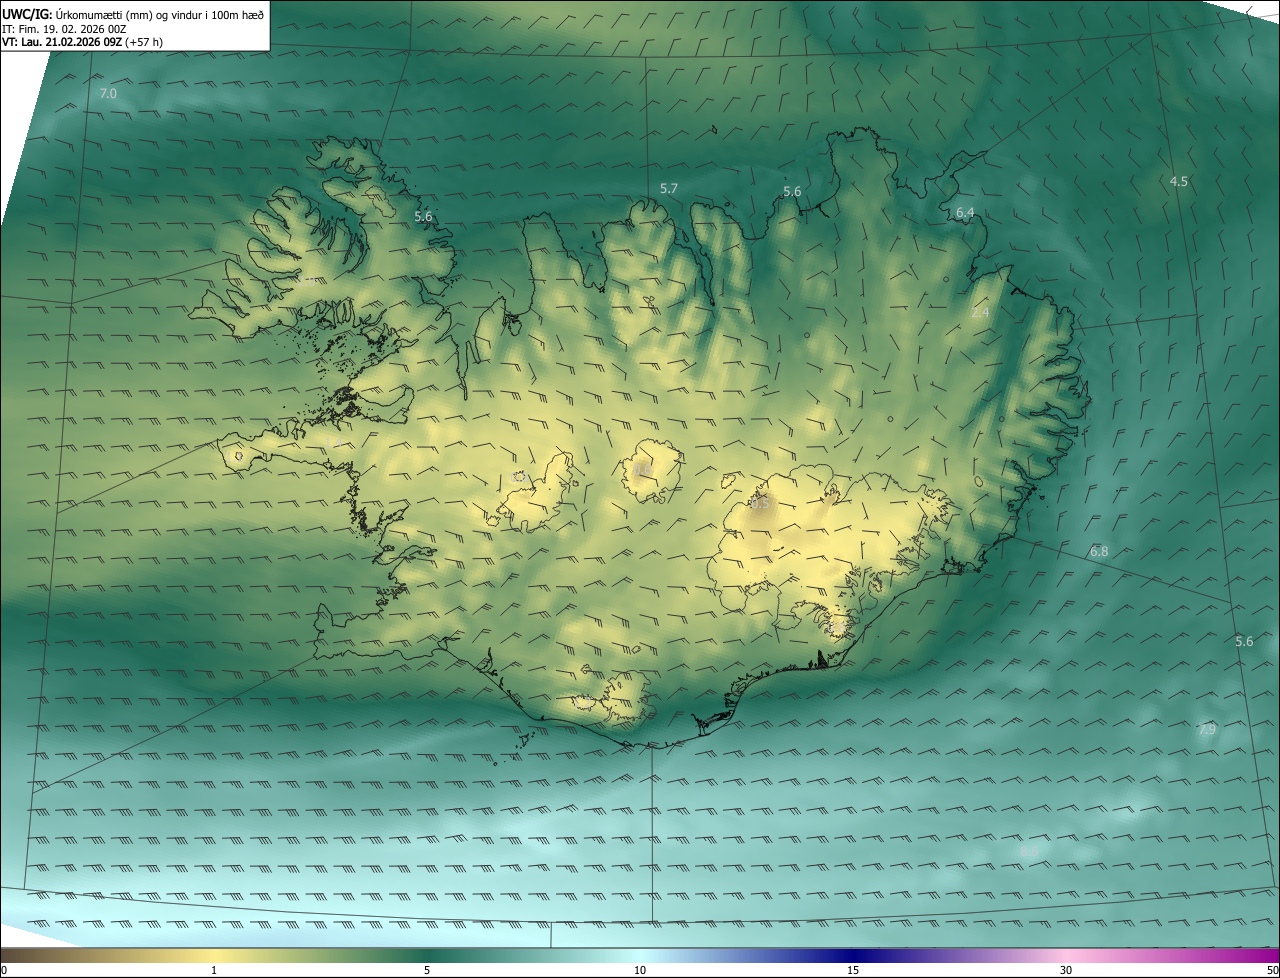This screenshot has height=978, width=1280.
Task: Click the '0' tick on the color scale
Action: [4, 970]
